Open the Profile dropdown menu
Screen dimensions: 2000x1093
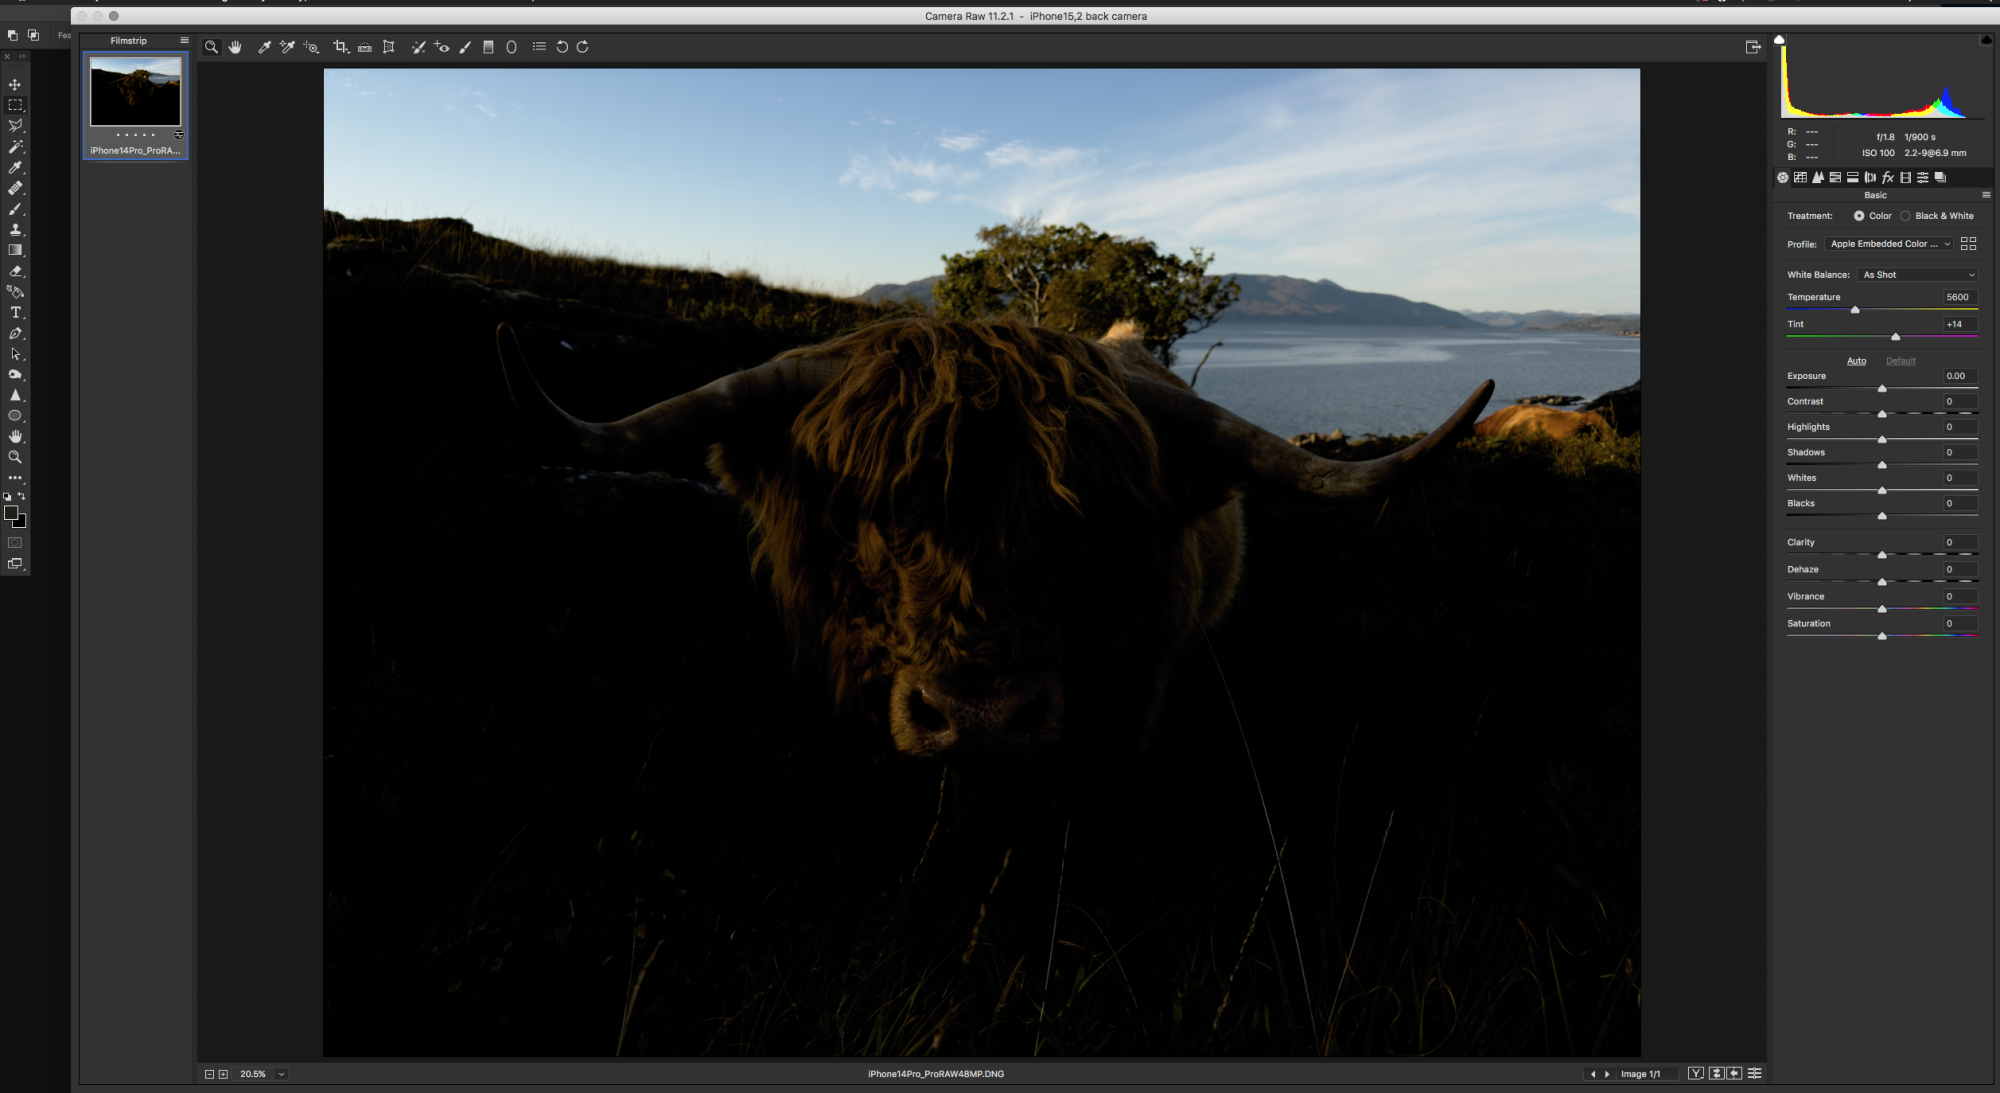(x=1890, y=244)
